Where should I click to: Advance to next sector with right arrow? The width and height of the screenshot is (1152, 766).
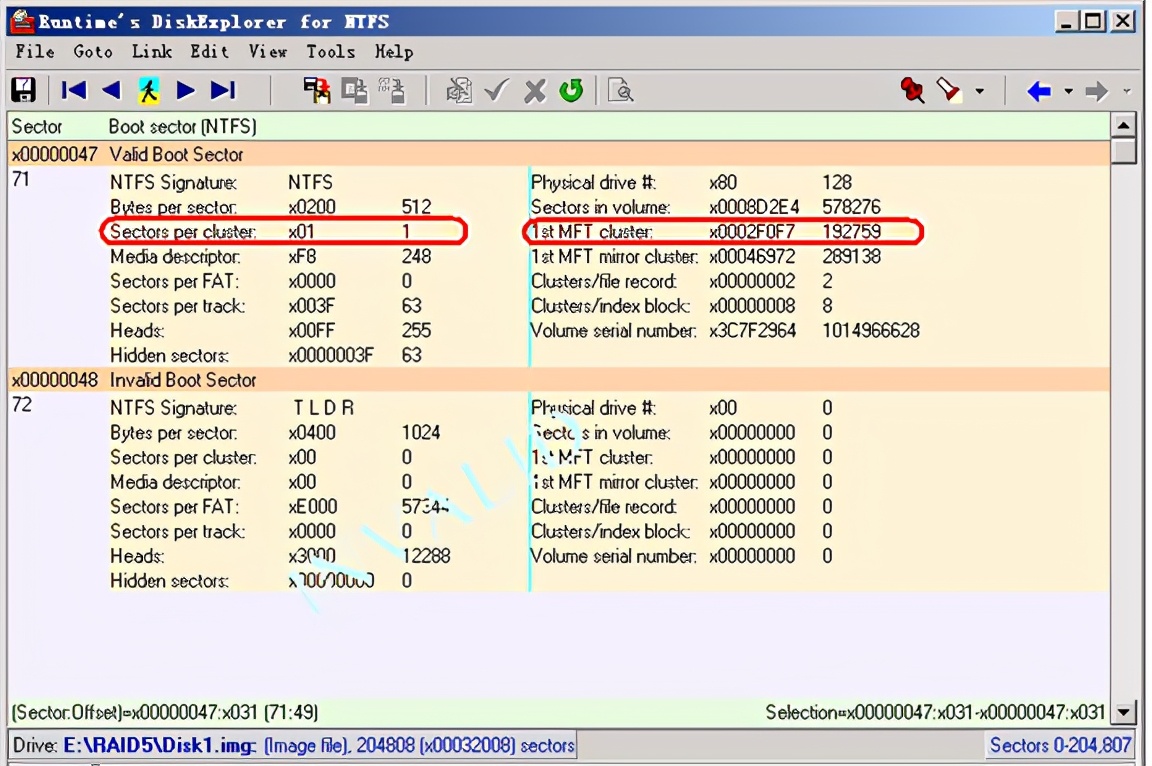(186, 91)
